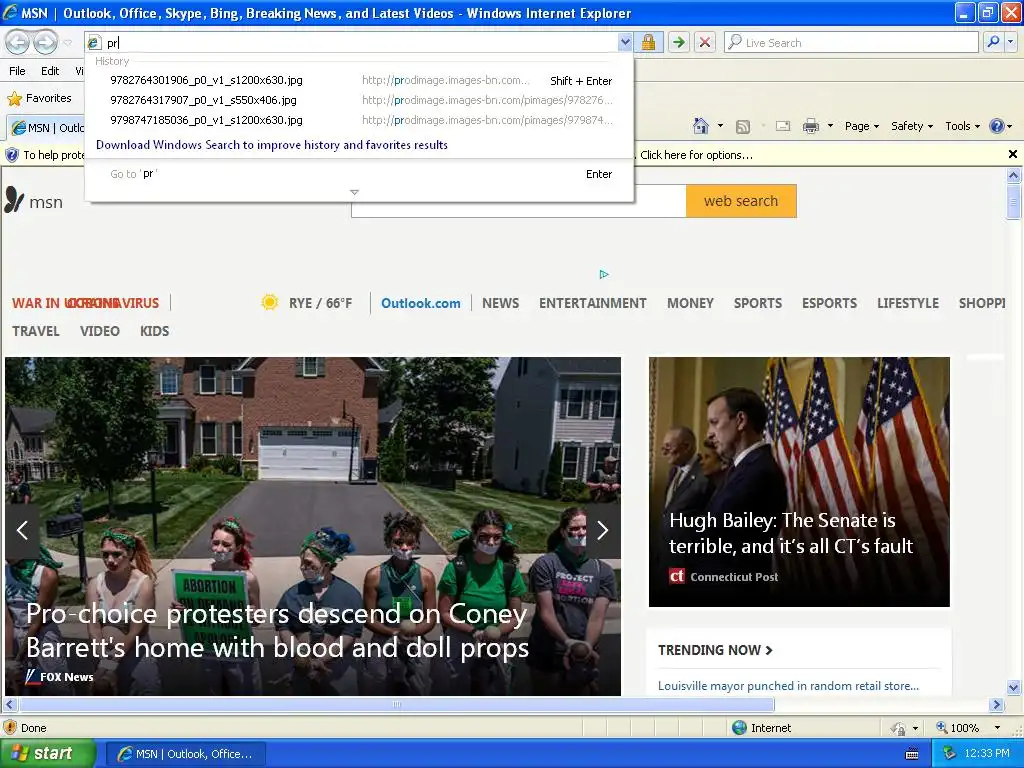Click vertical scrollbar down arrow

1013,687
